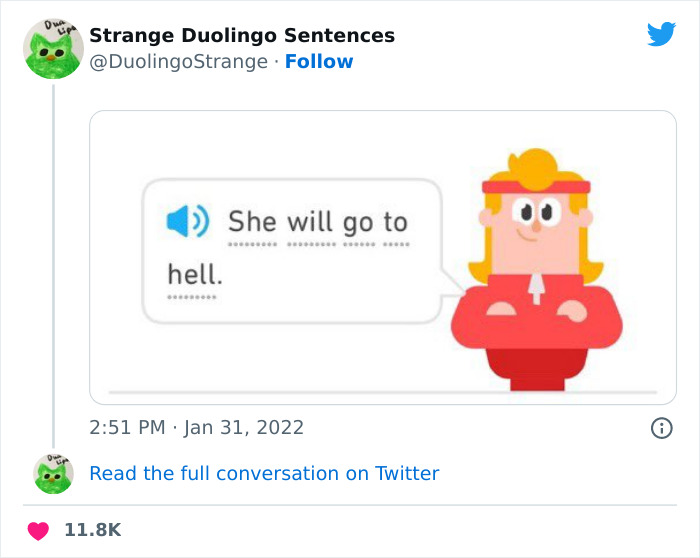Click the 2:51 PM Jan 31, 2022 timestamp
The height and width of the screenshot is (558, 700).
click(x=196, y=428)
